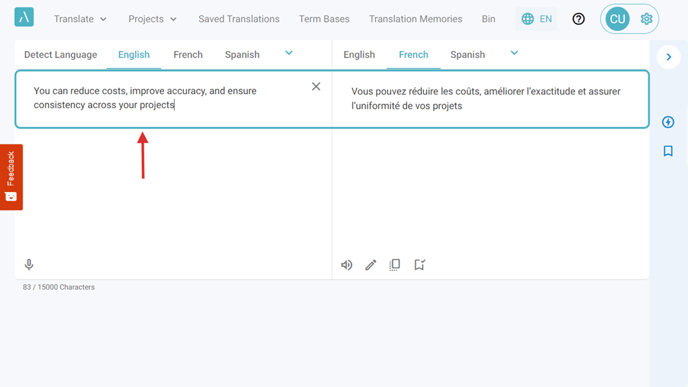
Task: Go to Saved Translations
Action: pyautogui.click(x=239, y=19)
